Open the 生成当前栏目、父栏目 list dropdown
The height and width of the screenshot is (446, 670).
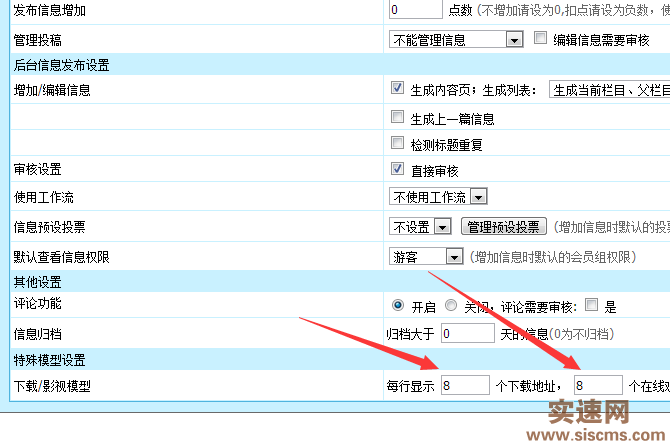pos(609,90)
